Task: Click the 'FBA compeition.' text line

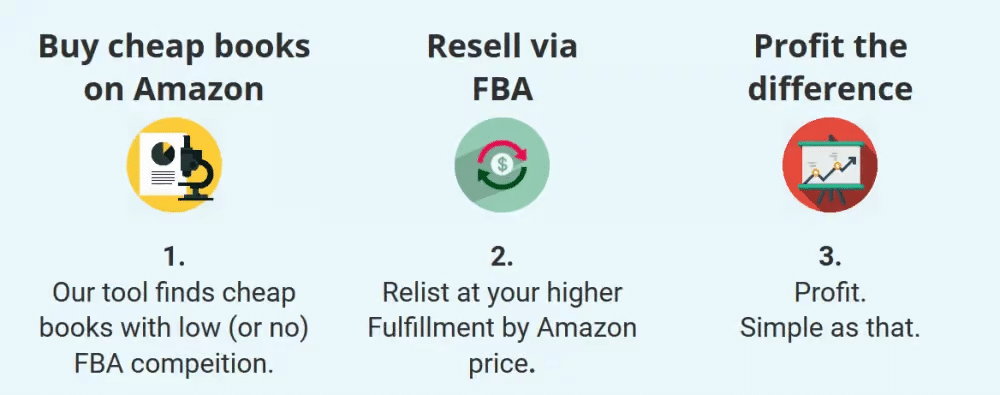Action: tap(174, 364)
